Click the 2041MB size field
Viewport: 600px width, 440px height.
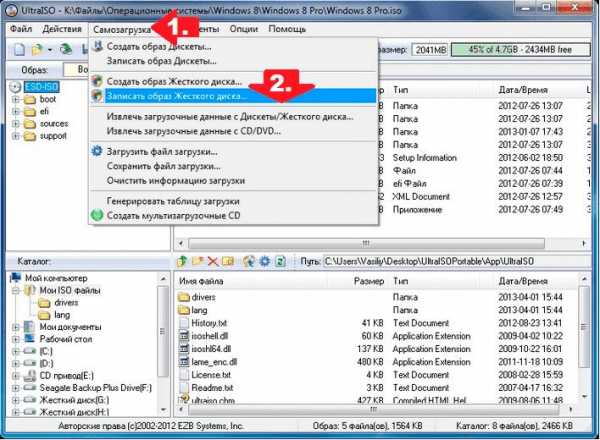(x=431, y=49)
